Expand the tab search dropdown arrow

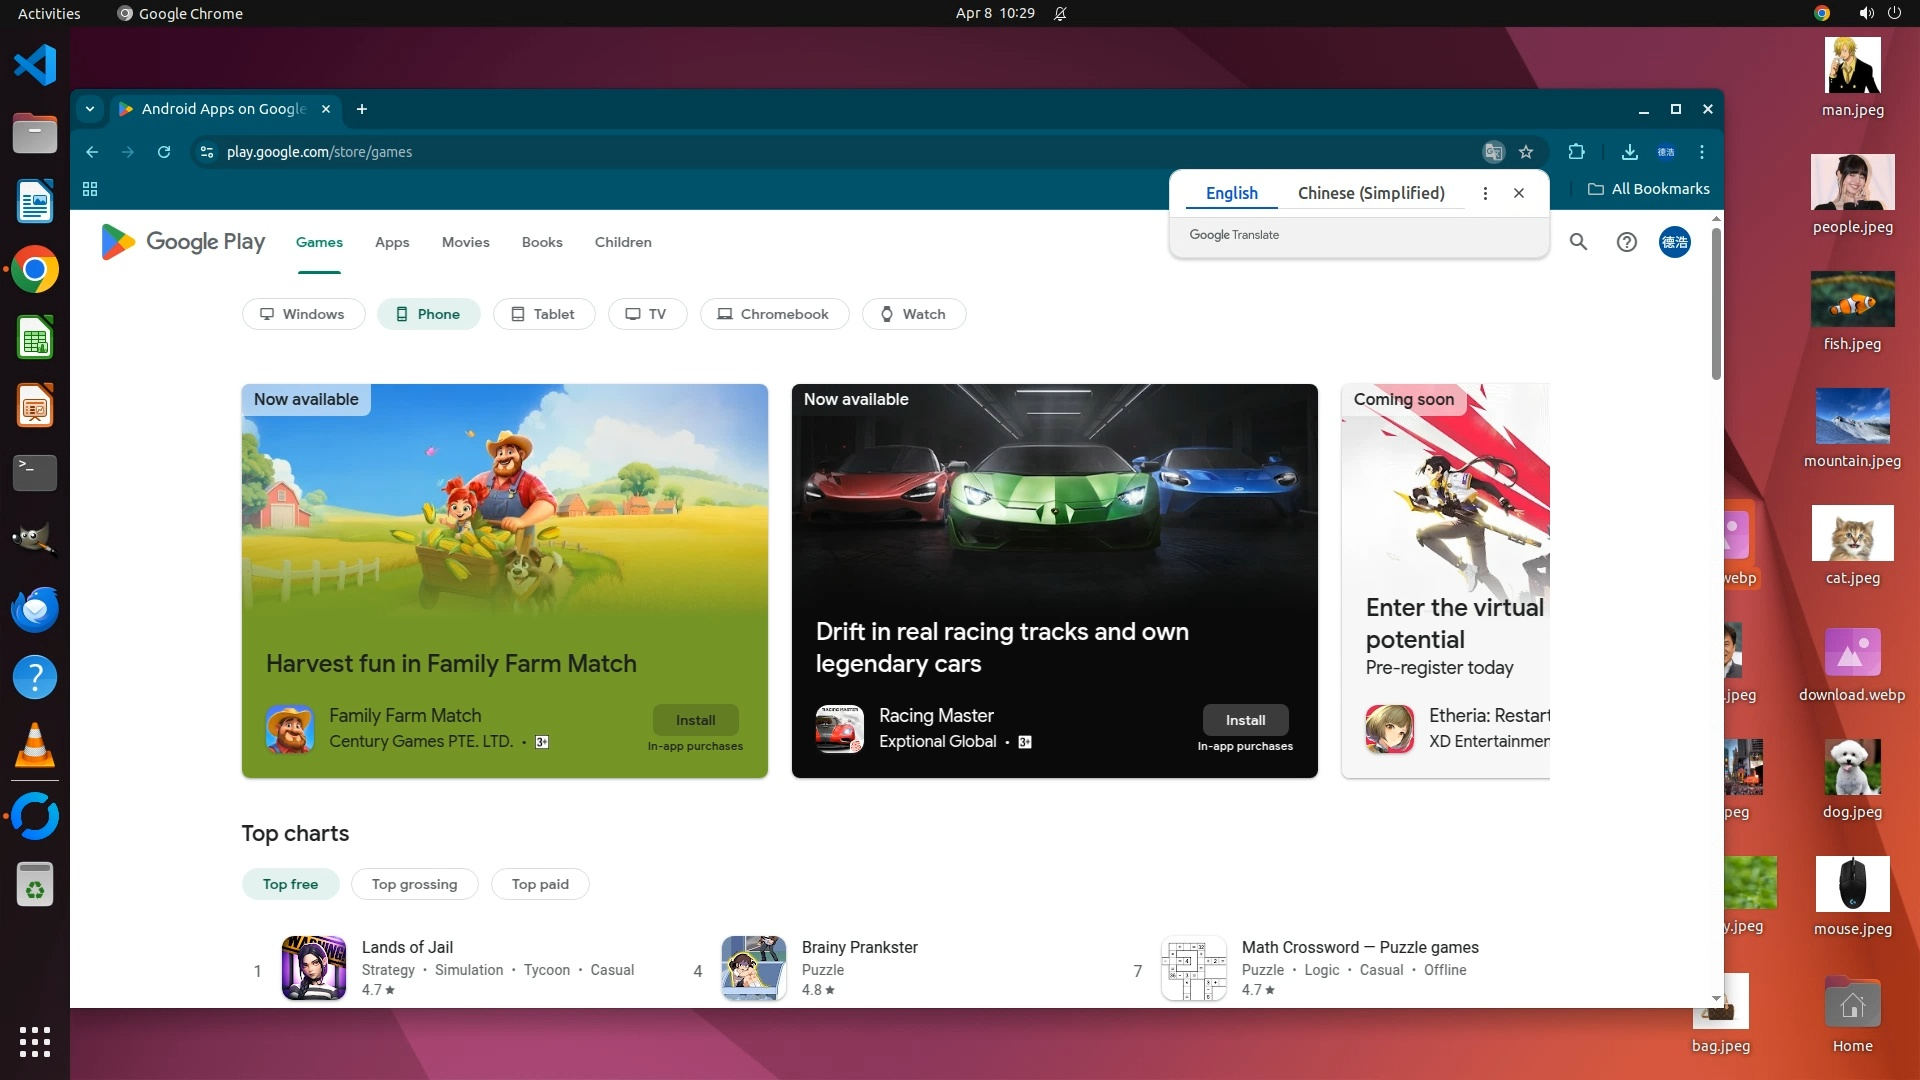[90, 109]
